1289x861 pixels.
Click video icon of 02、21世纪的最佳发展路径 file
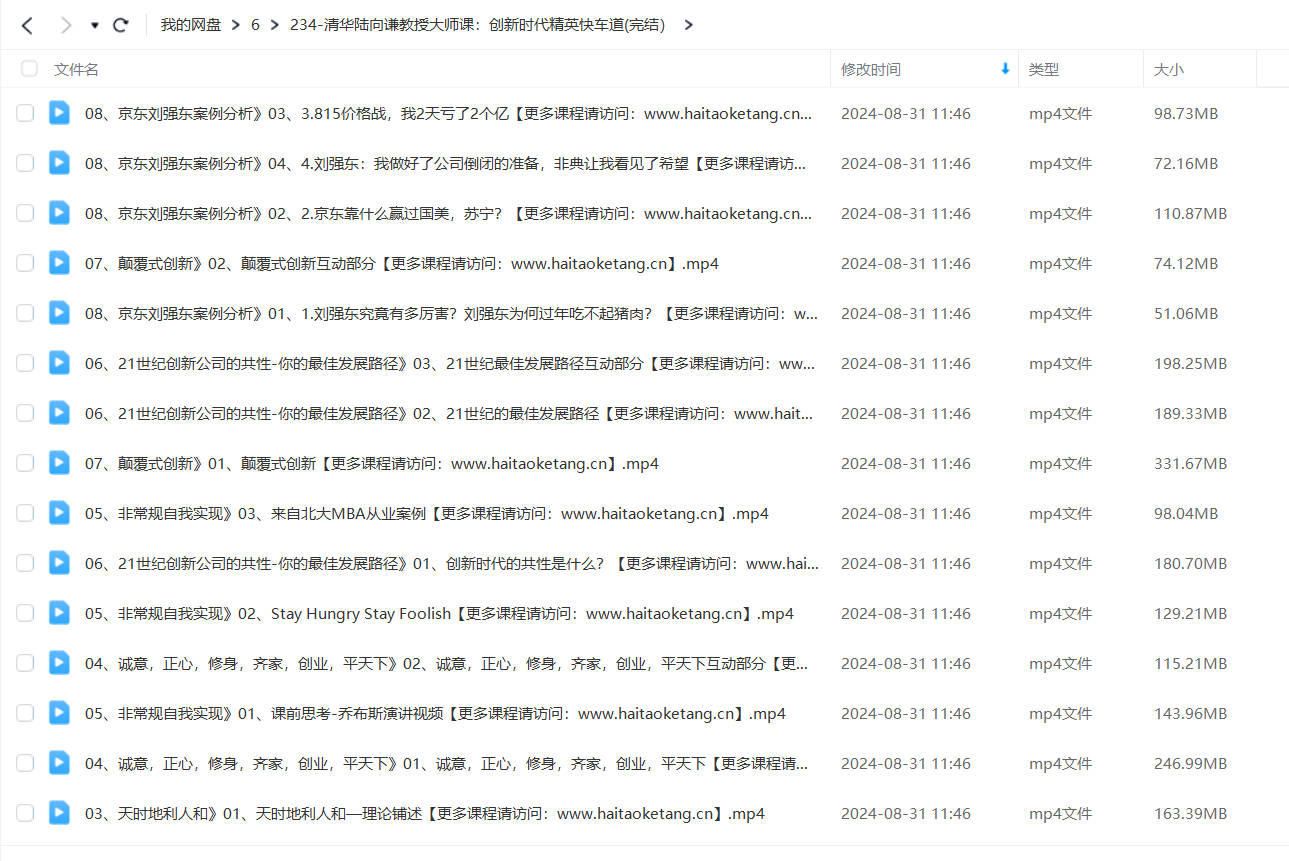pos(59,412)
